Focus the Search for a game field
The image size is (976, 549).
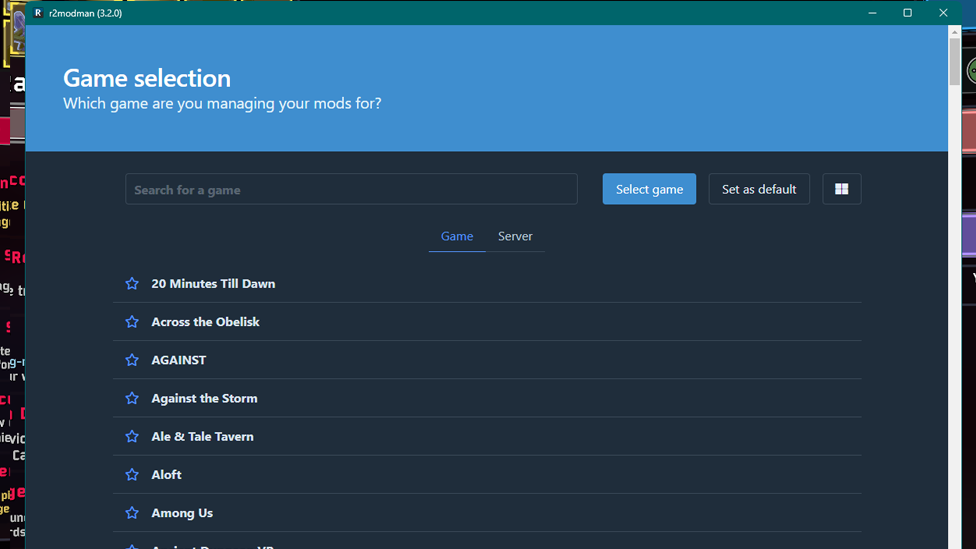tap(351, 189)
